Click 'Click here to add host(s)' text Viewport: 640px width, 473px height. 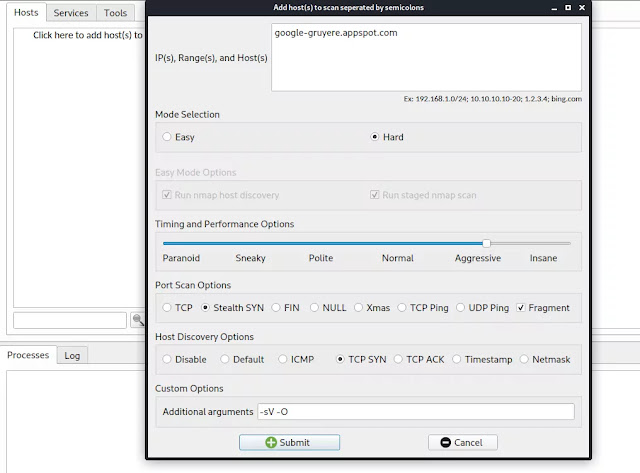coord(88,35)
